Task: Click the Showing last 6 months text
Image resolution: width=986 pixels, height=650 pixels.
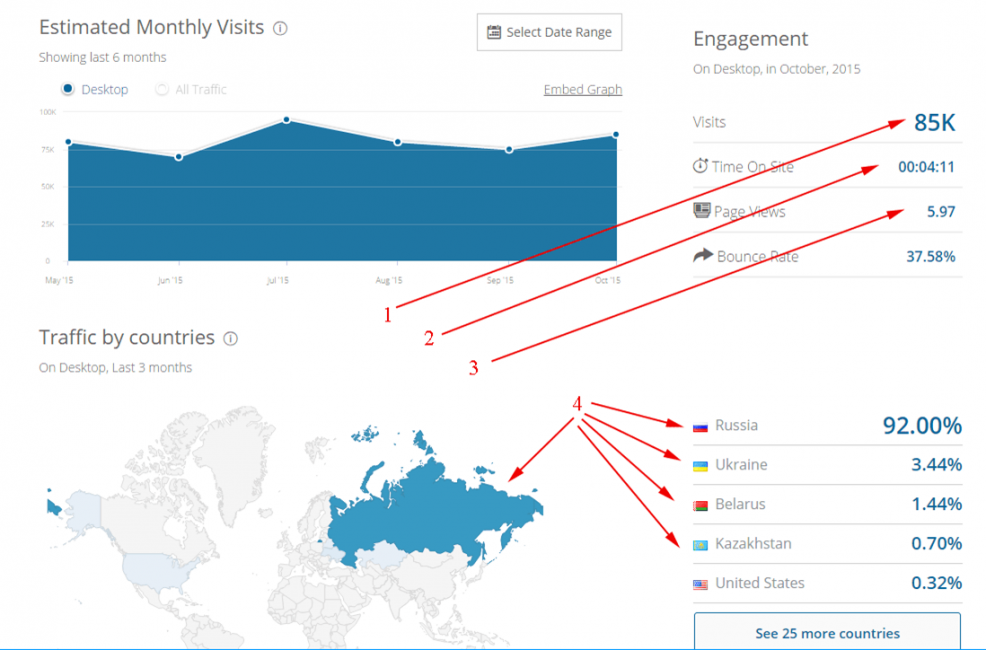Action: [102, 57]
